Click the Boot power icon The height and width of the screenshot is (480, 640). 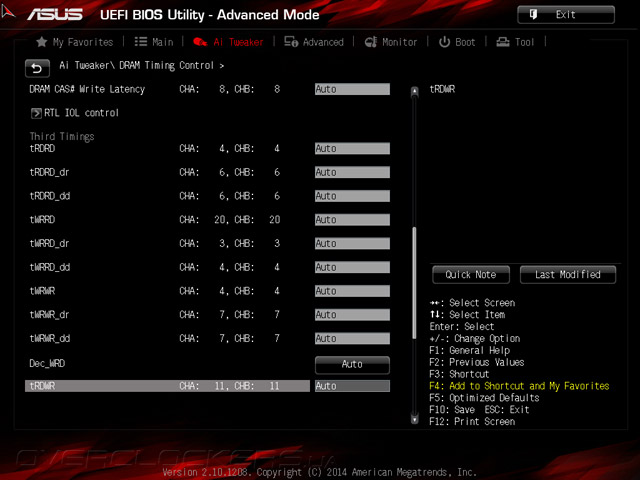point(444,42)
